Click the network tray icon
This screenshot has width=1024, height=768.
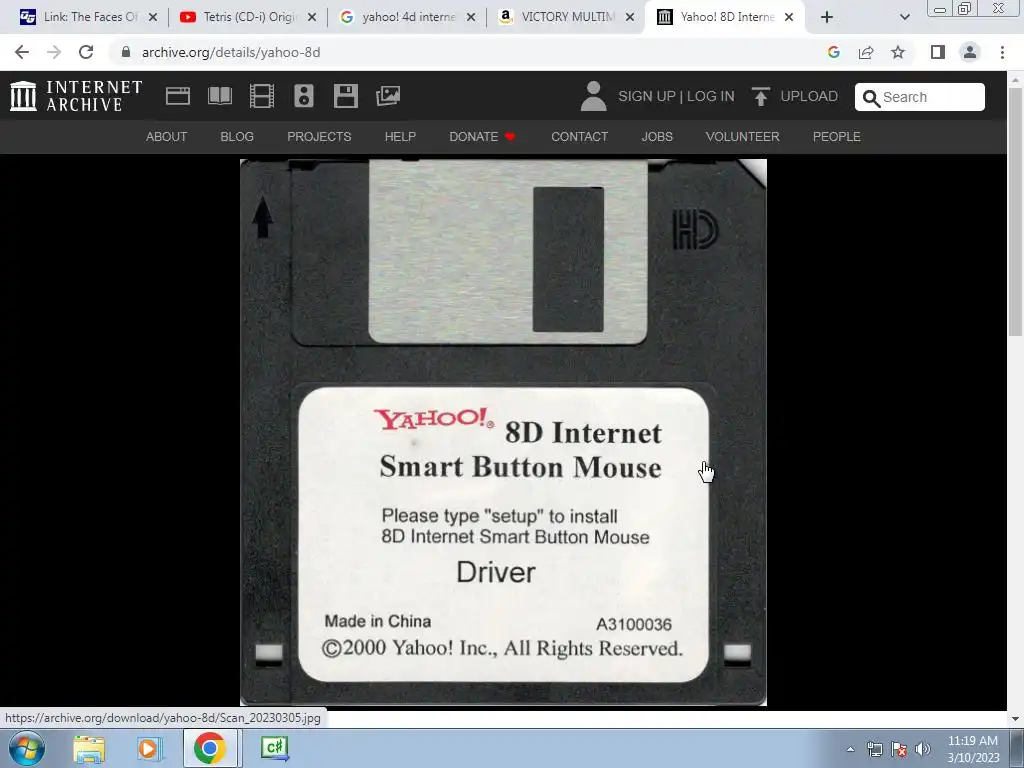pyautogui.click(x=874, y=749)
